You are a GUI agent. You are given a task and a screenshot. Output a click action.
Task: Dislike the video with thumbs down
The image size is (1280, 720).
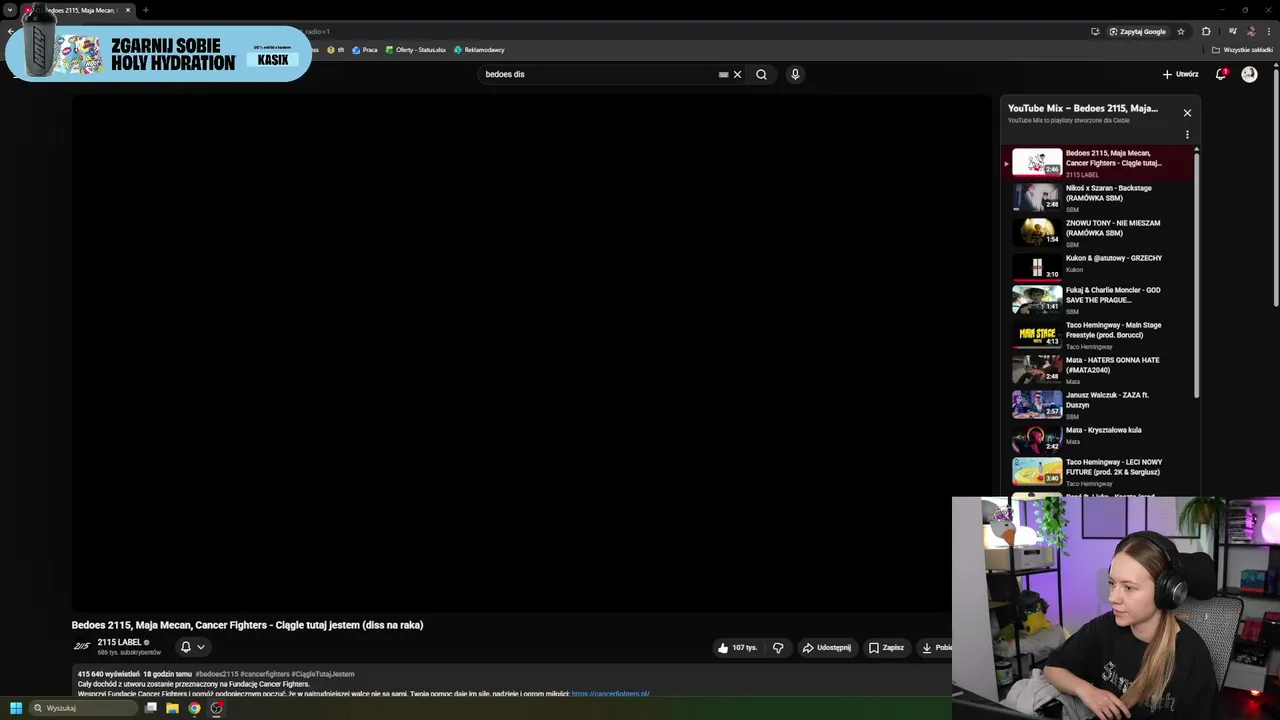click(778, 647)
